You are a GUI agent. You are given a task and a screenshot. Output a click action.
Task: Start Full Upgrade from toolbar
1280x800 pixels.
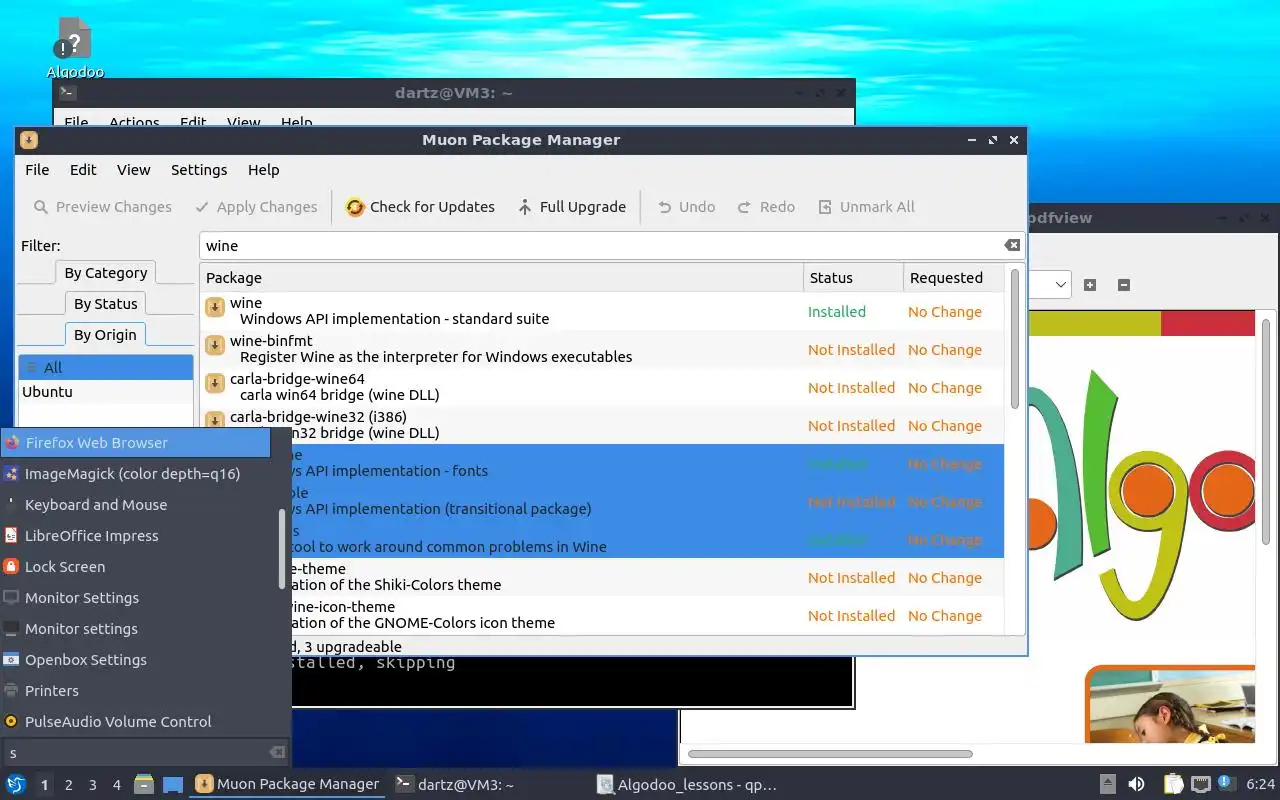pos(572,207)
